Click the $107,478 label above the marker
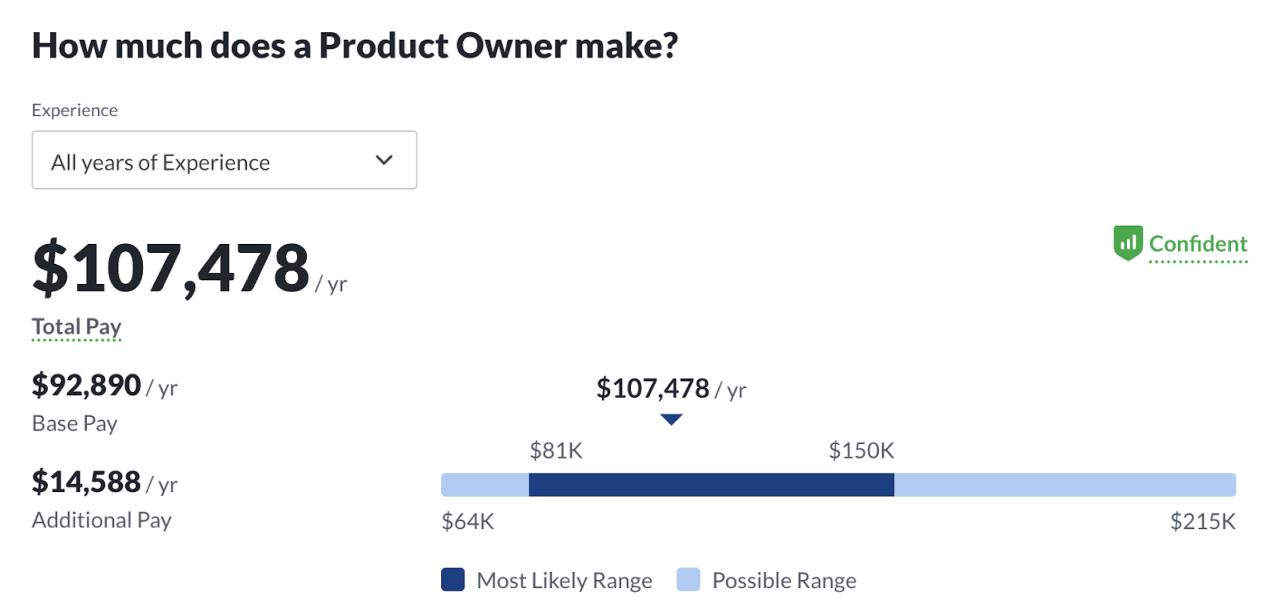 click(653, 388)
